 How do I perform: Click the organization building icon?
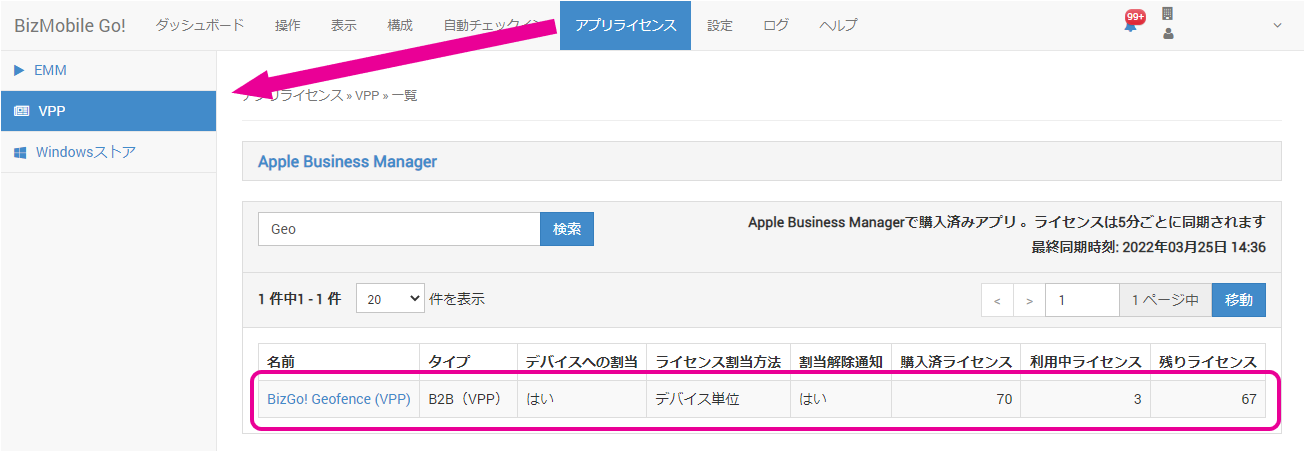tap(1167, 14)
